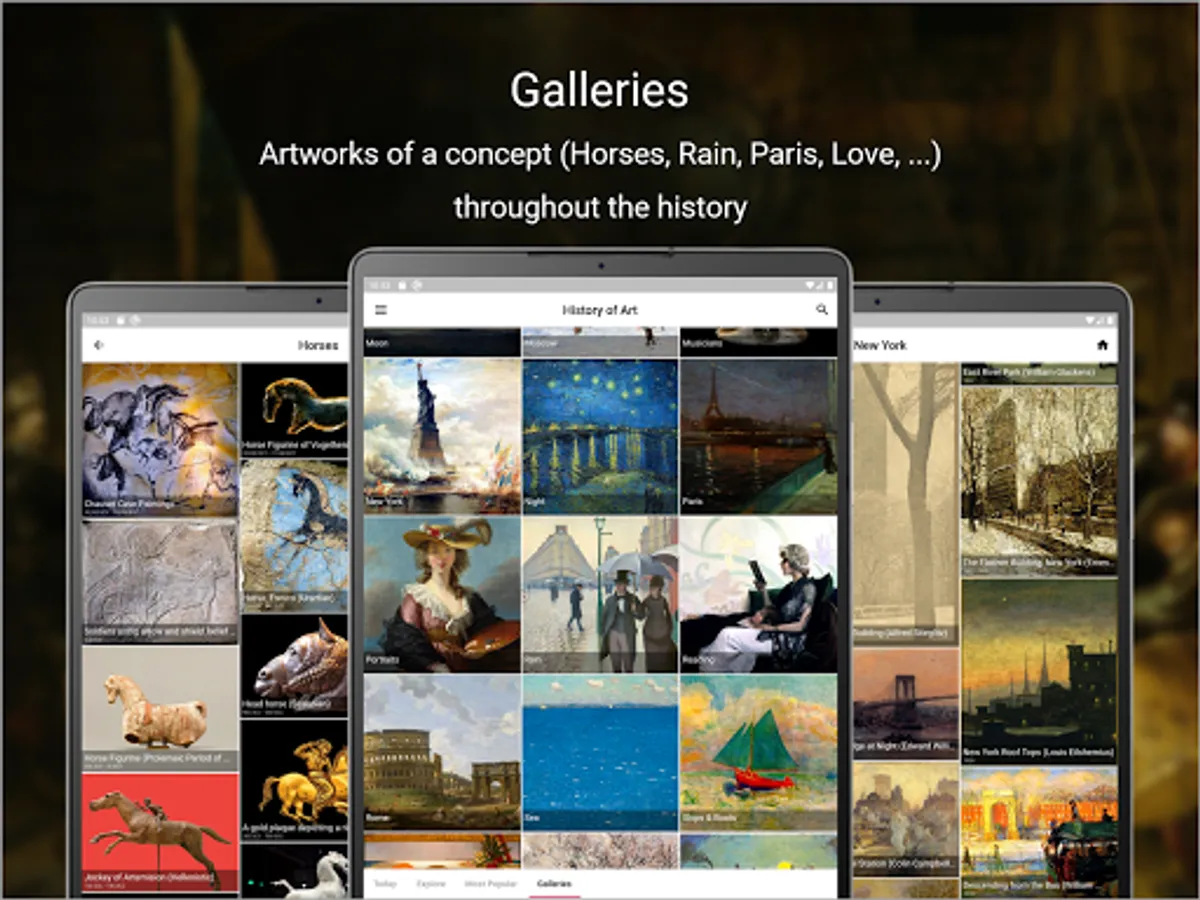Open the Rain gallery with umbrella painting

coord(600,594)
